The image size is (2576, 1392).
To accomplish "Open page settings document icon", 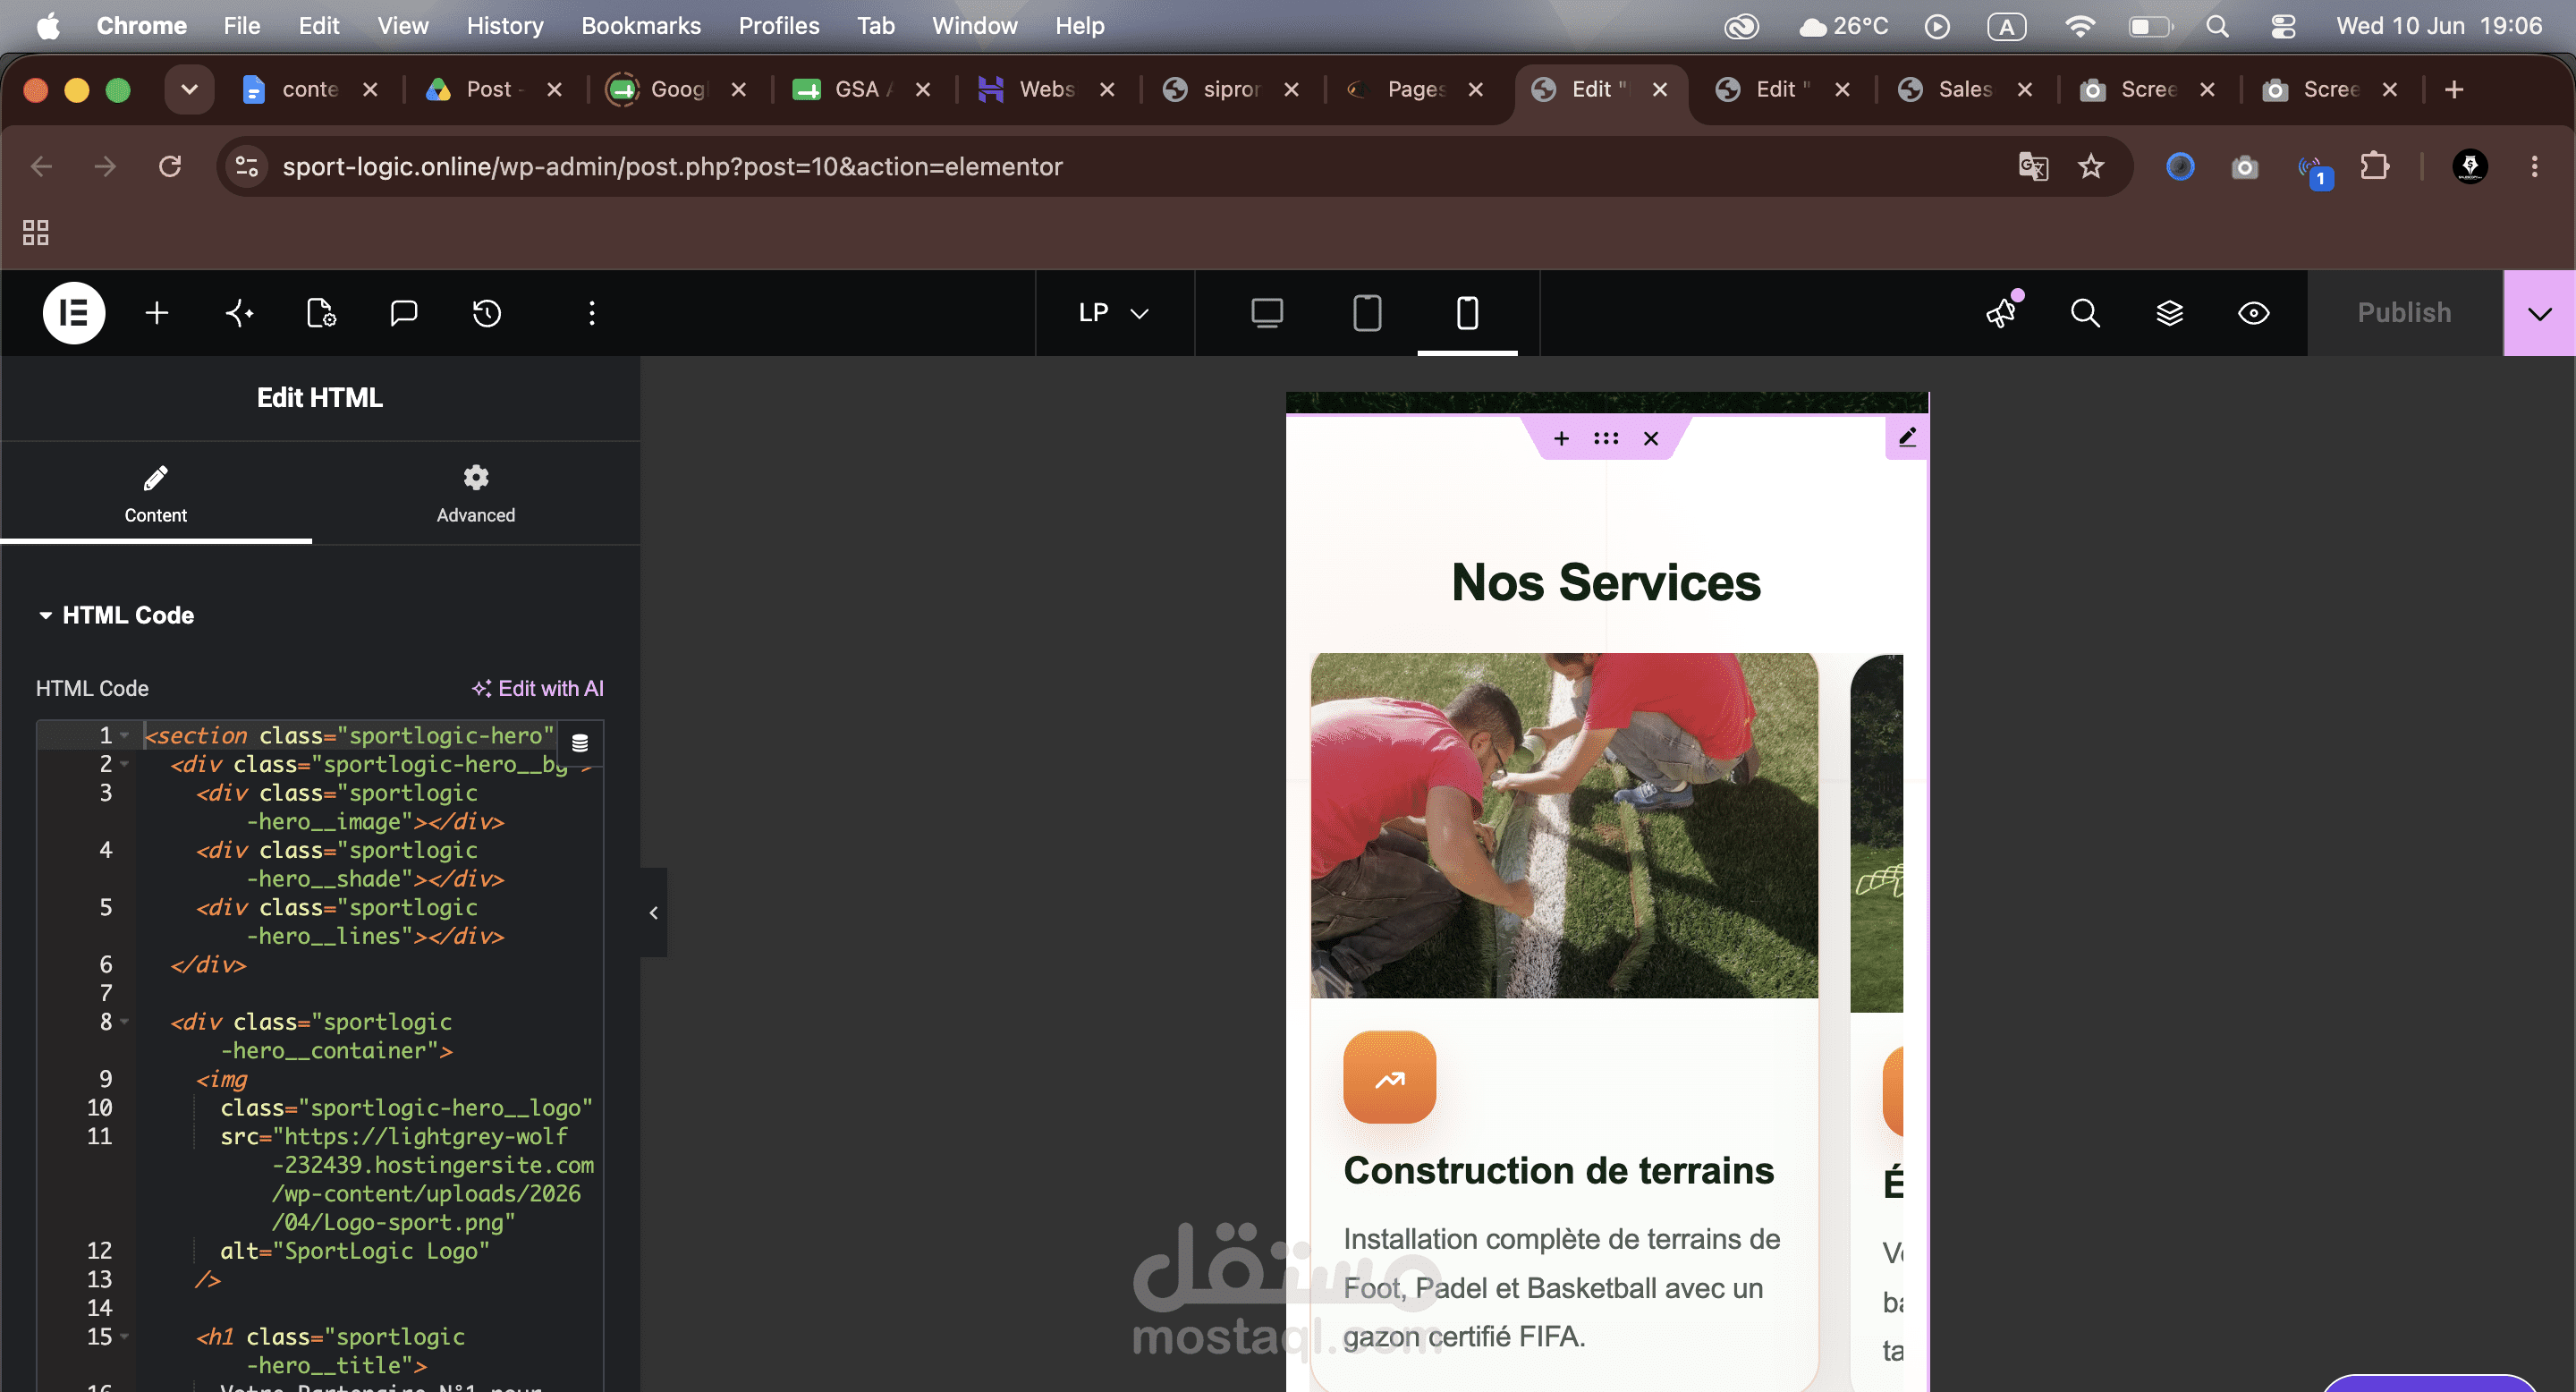I will [321, 313].
